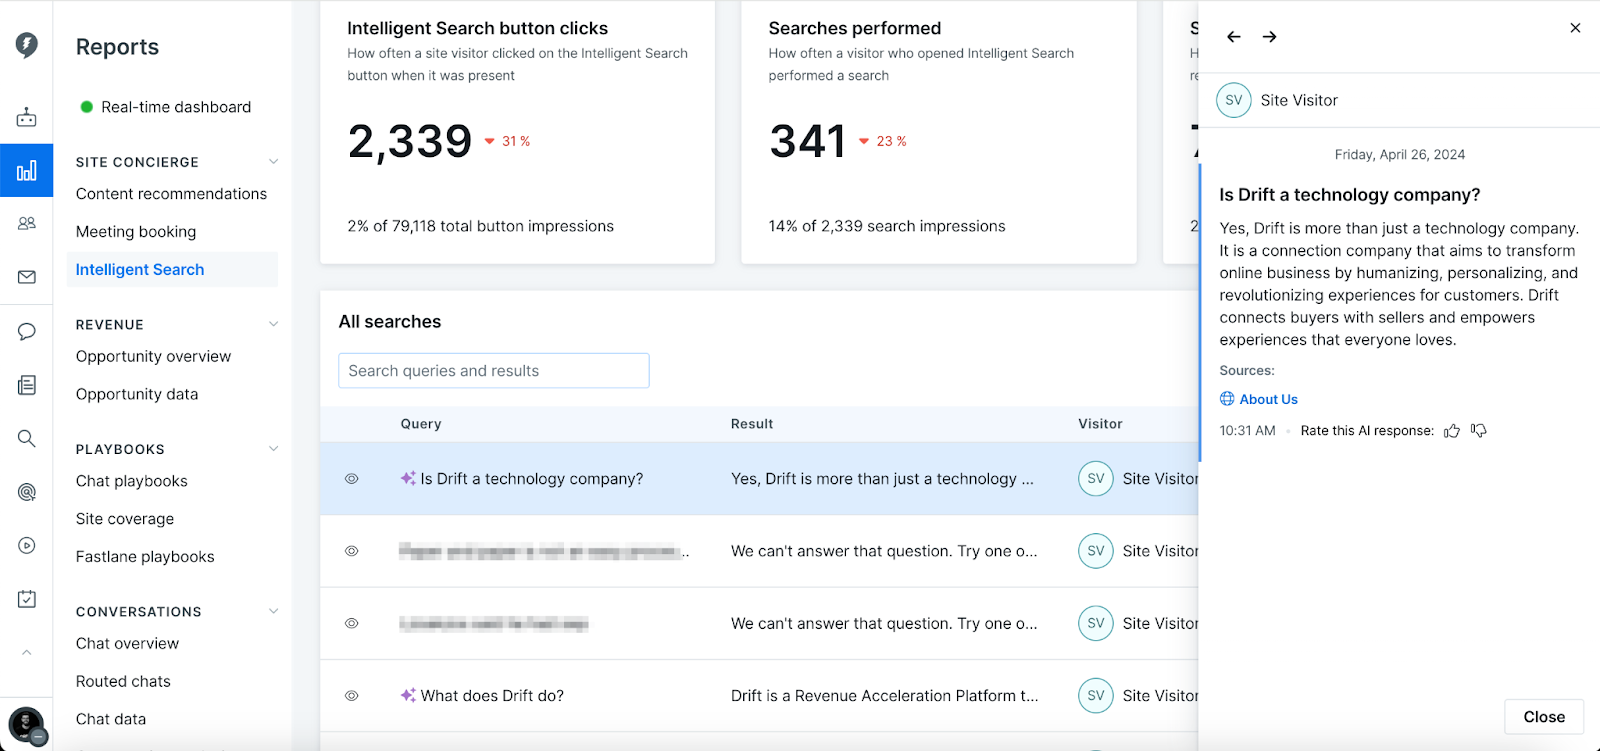Open Opportunity overview report
Image resolution: width=1600 pixels, height=751 pixels.
153,357
